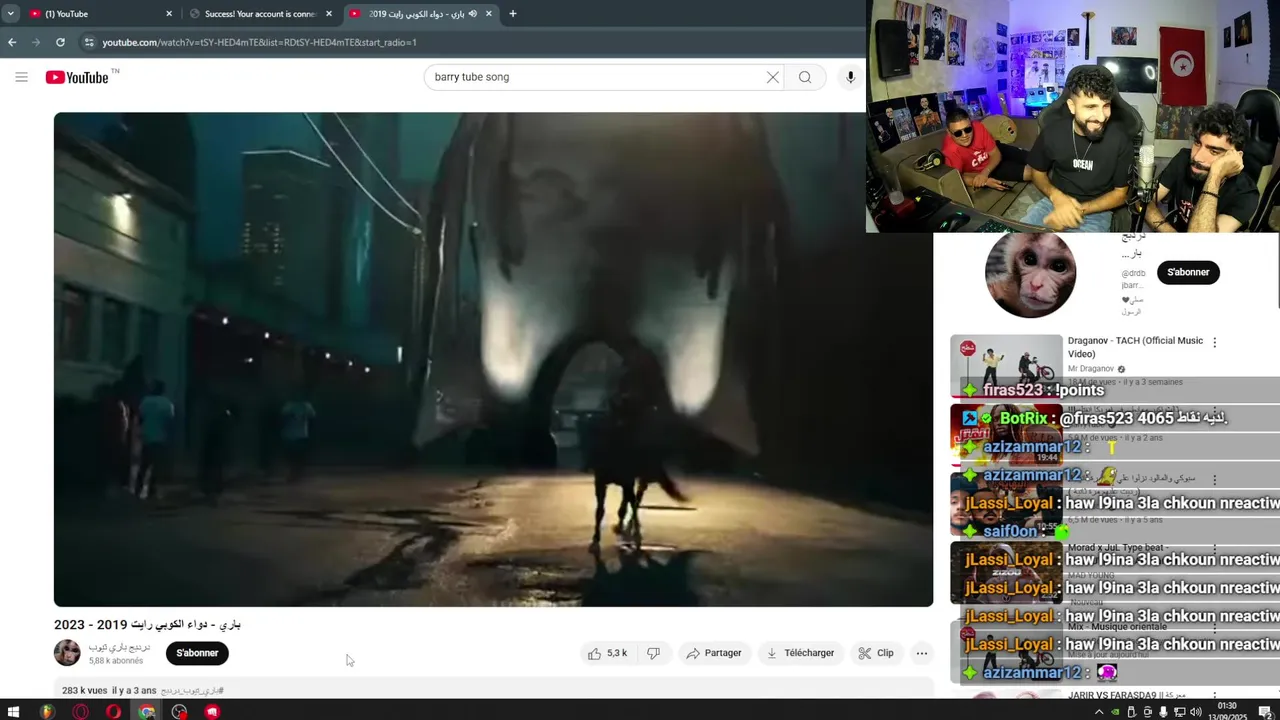Open Draganov TACH video thumbnail
Image resolution: width=1280 pixels, height=720 pixels.
click(x=1006, y=365)
